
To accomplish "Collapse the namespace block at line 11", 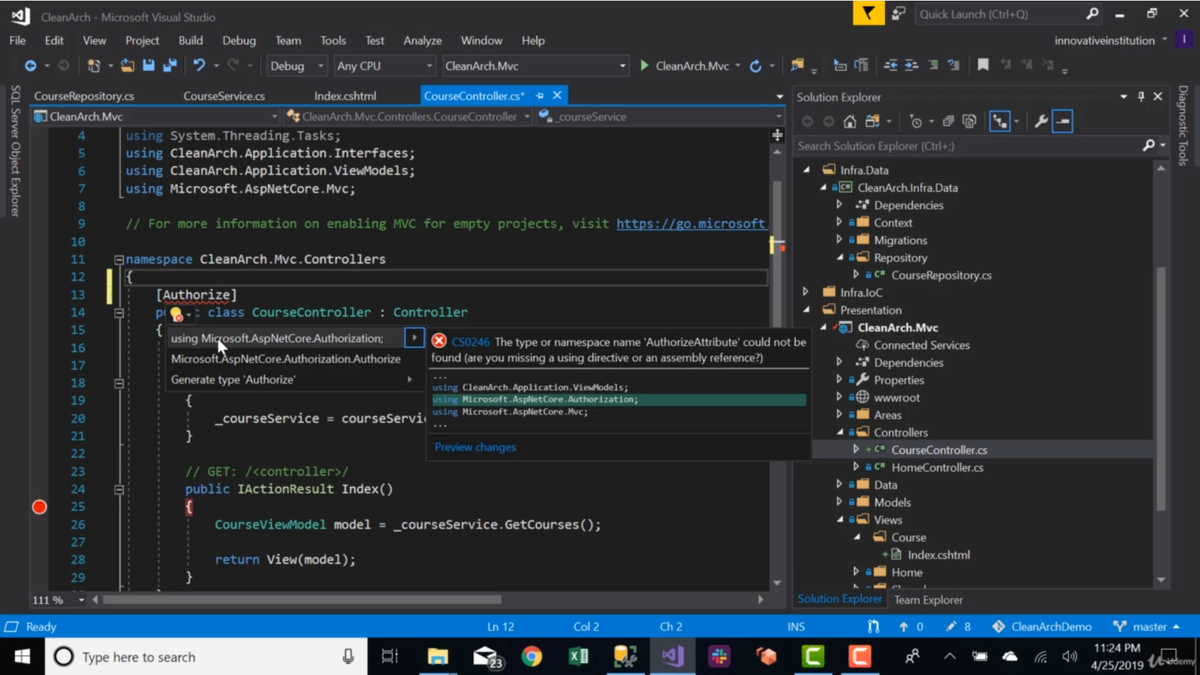I will tap(118, 259).
